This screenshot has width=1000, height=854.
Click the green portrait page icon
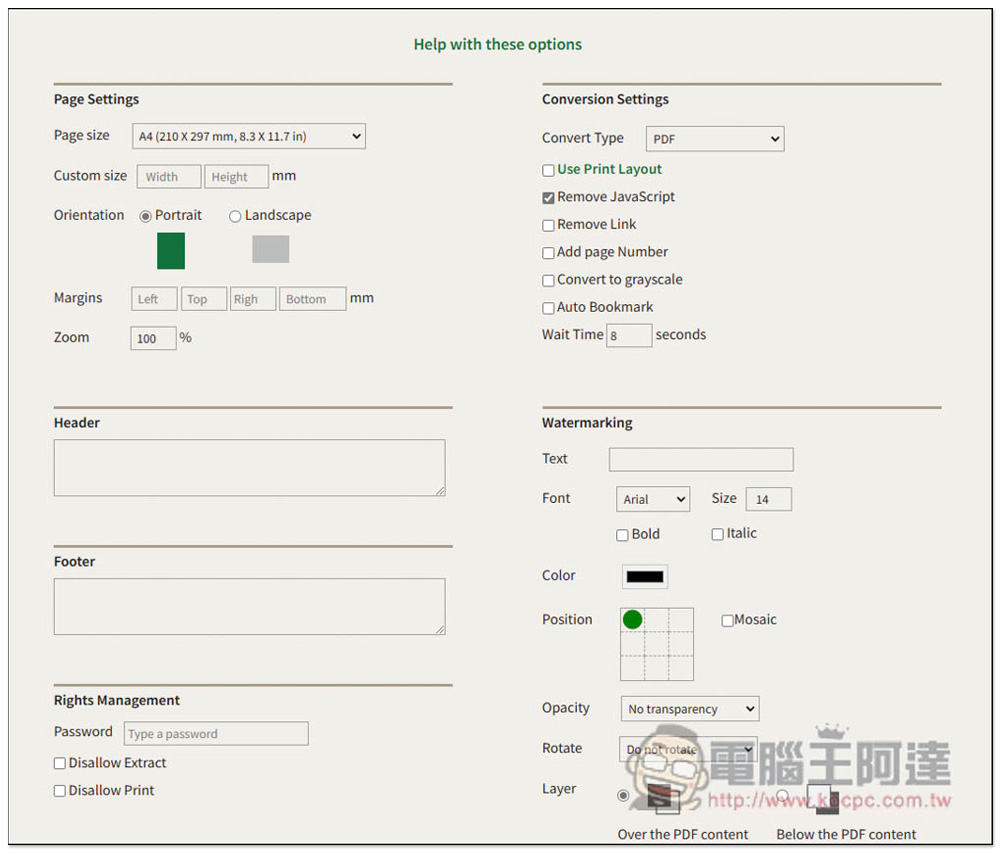pos(171,251)
